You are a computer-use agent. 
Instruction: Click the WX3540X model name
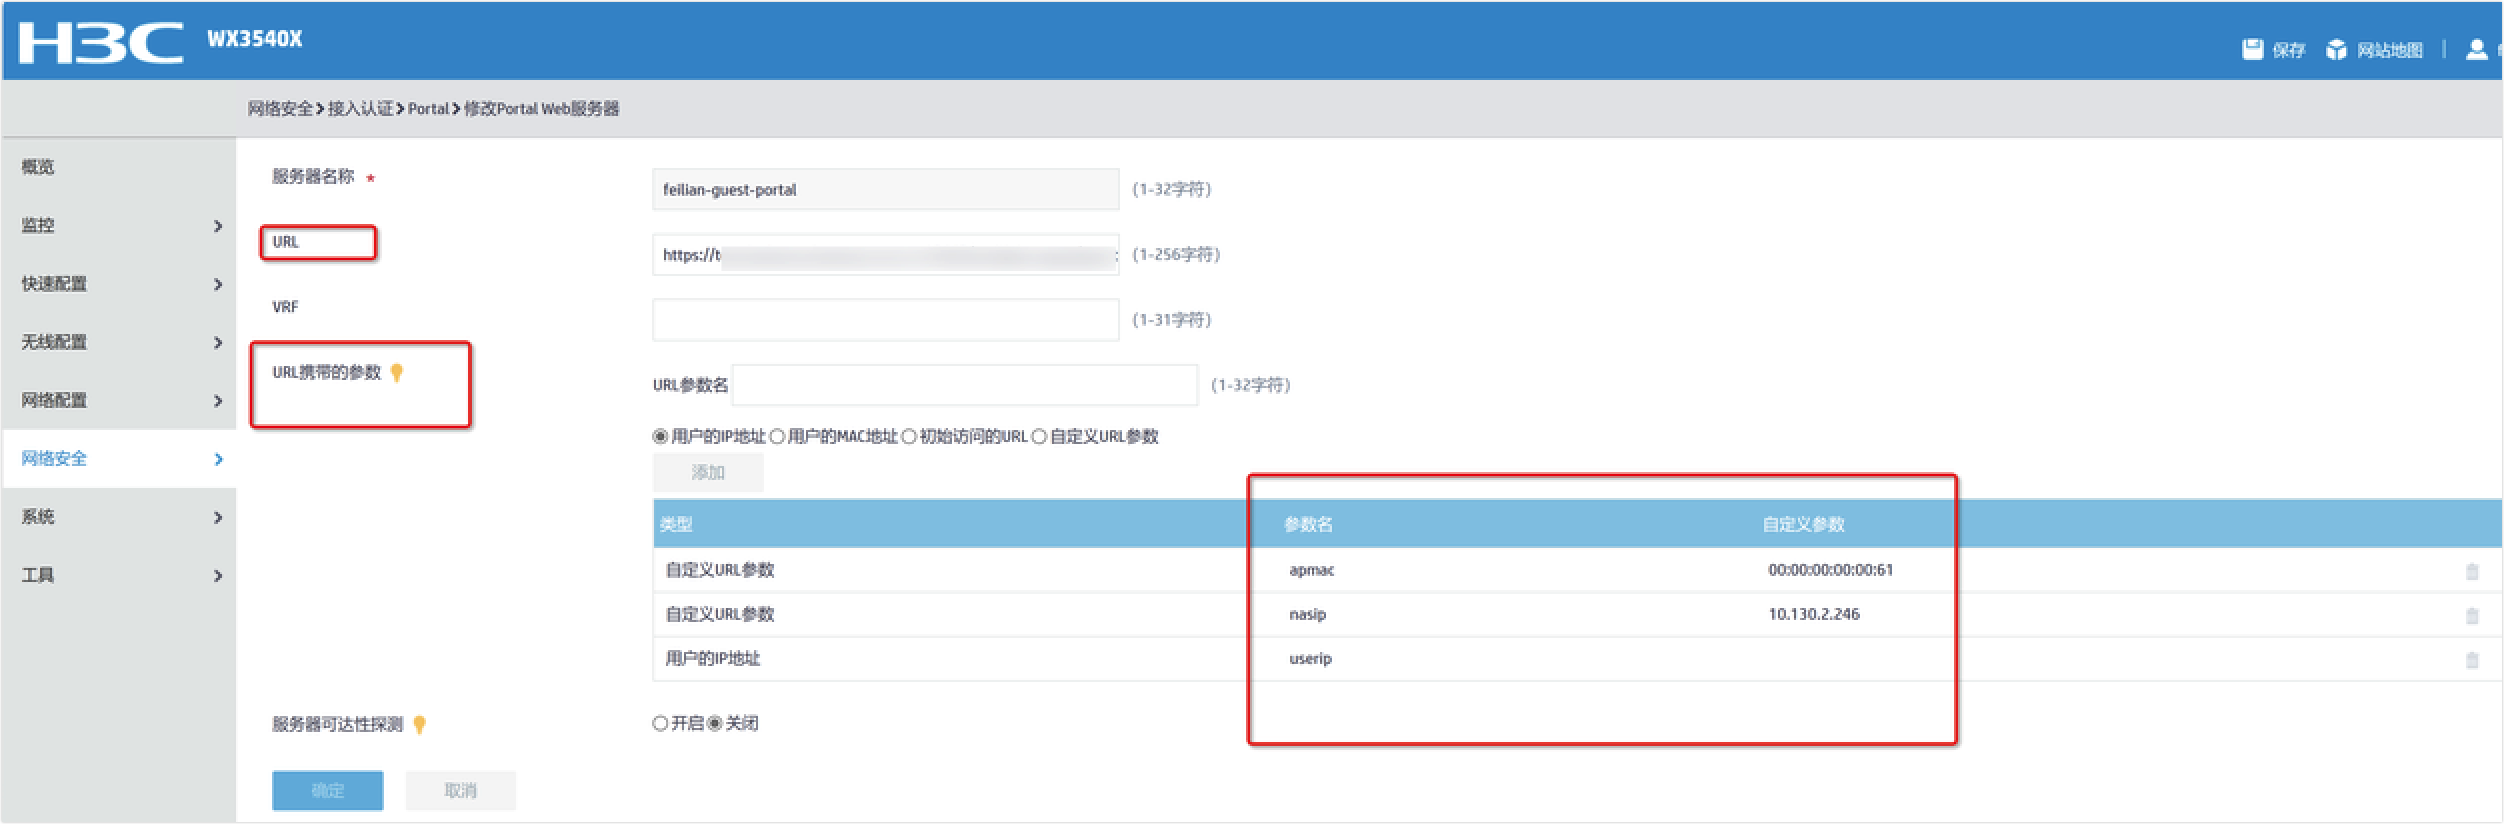click(x=254, y=39)
